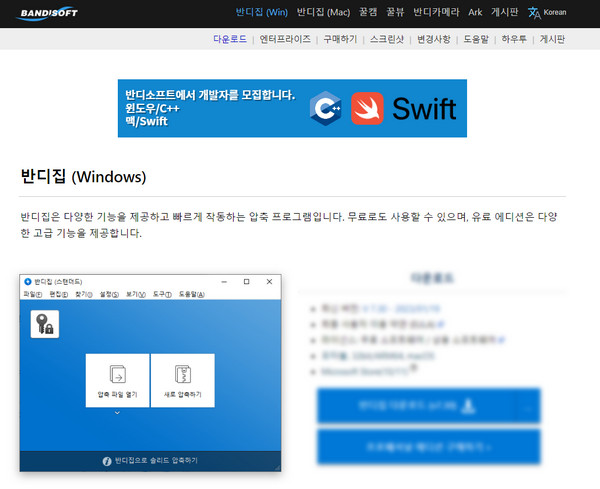The height and width of the screenshot is (489, 600).
Task: Click the second blurred blue button
Action: click(x=429, y=447)
